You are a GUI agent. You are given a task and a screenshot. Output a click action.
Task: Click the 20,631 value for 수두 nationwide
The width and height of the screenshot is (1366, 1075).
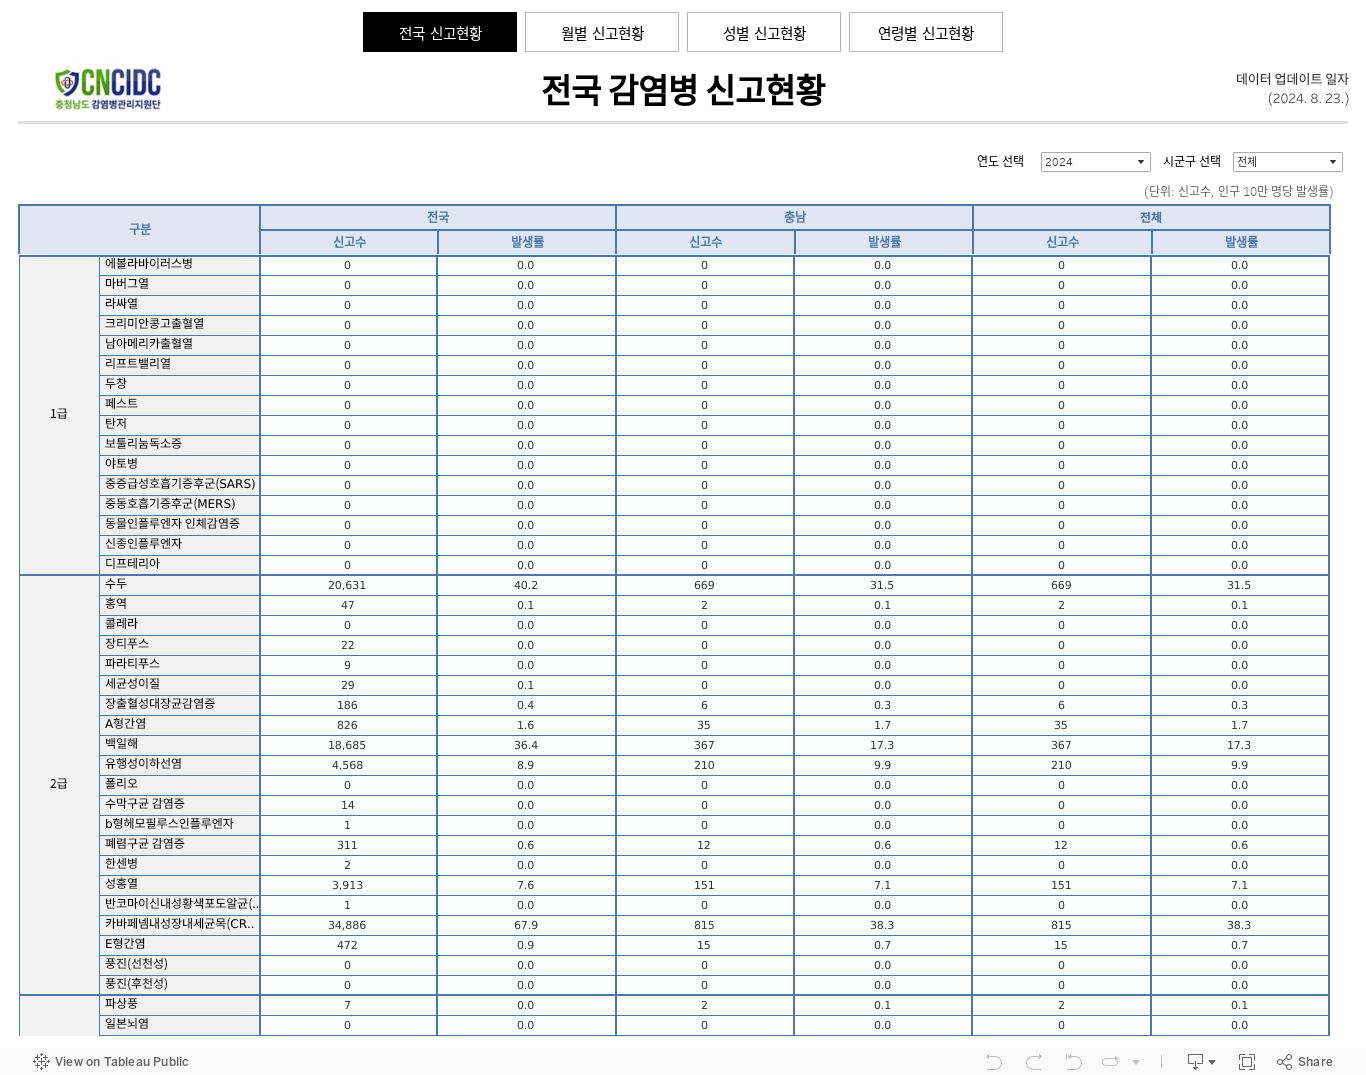pos(347,585)
